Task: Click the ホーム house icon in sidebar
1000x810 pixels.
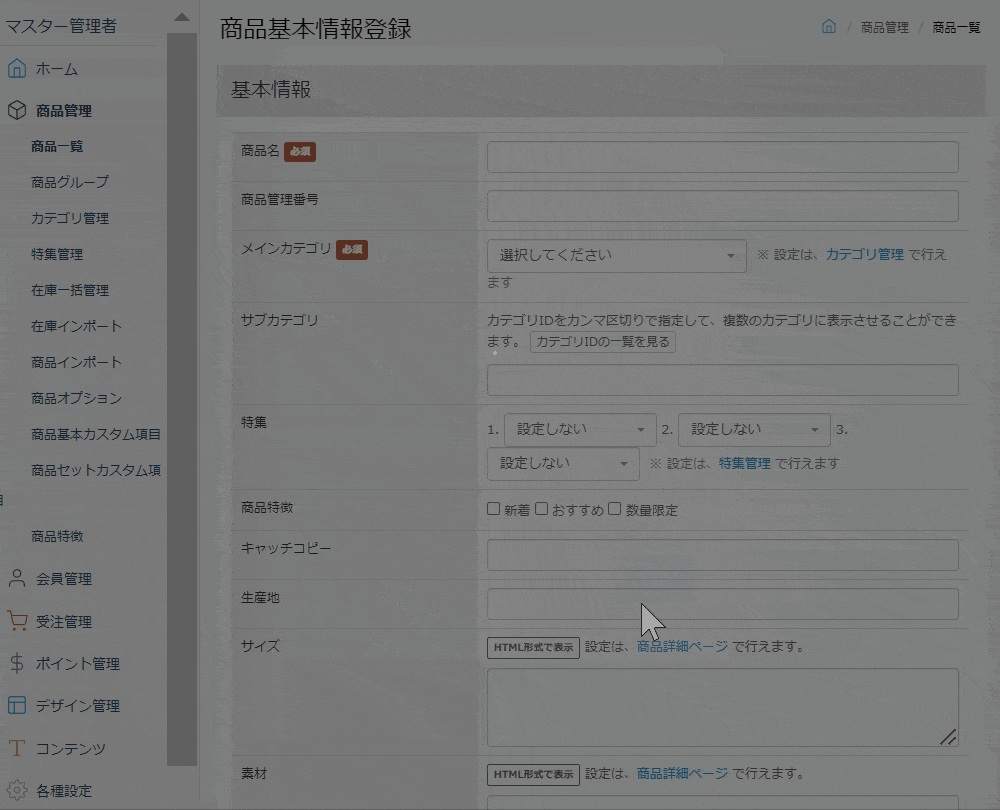Action: (17, 68)
